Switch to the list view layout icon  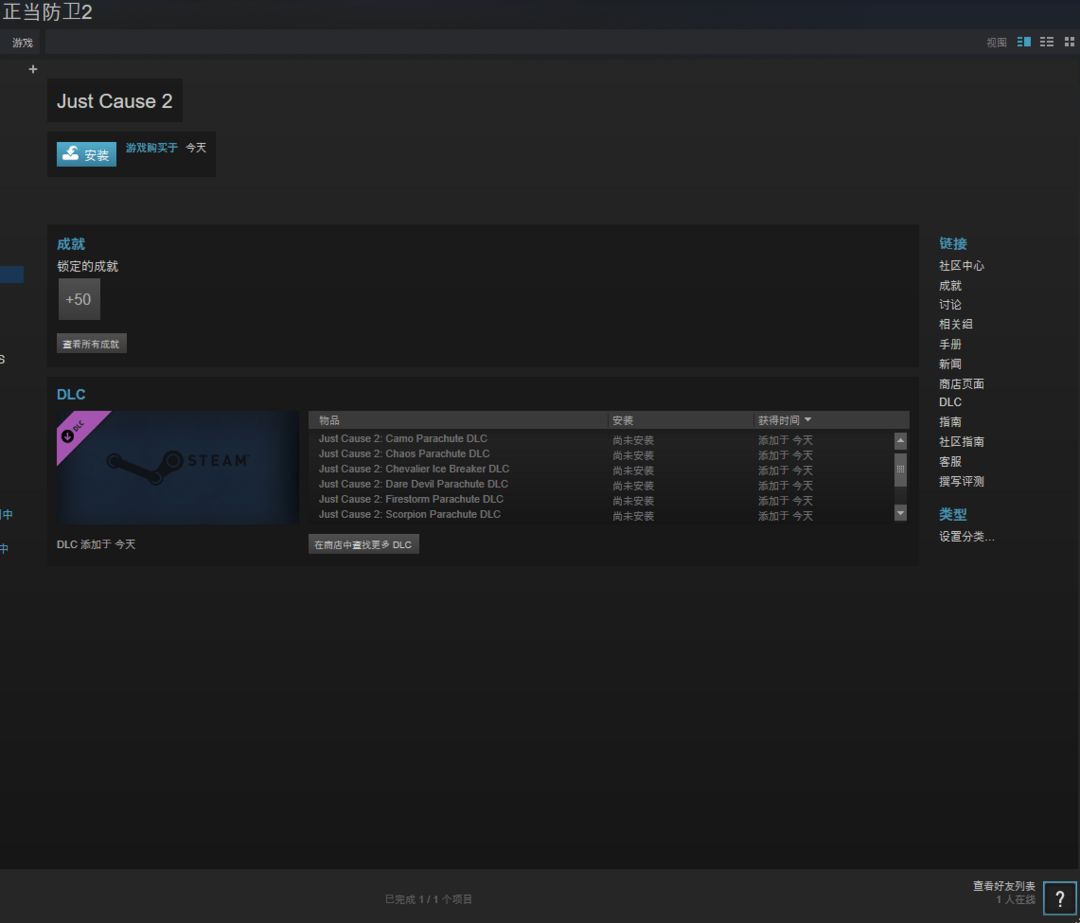(x=1047, y=42)
